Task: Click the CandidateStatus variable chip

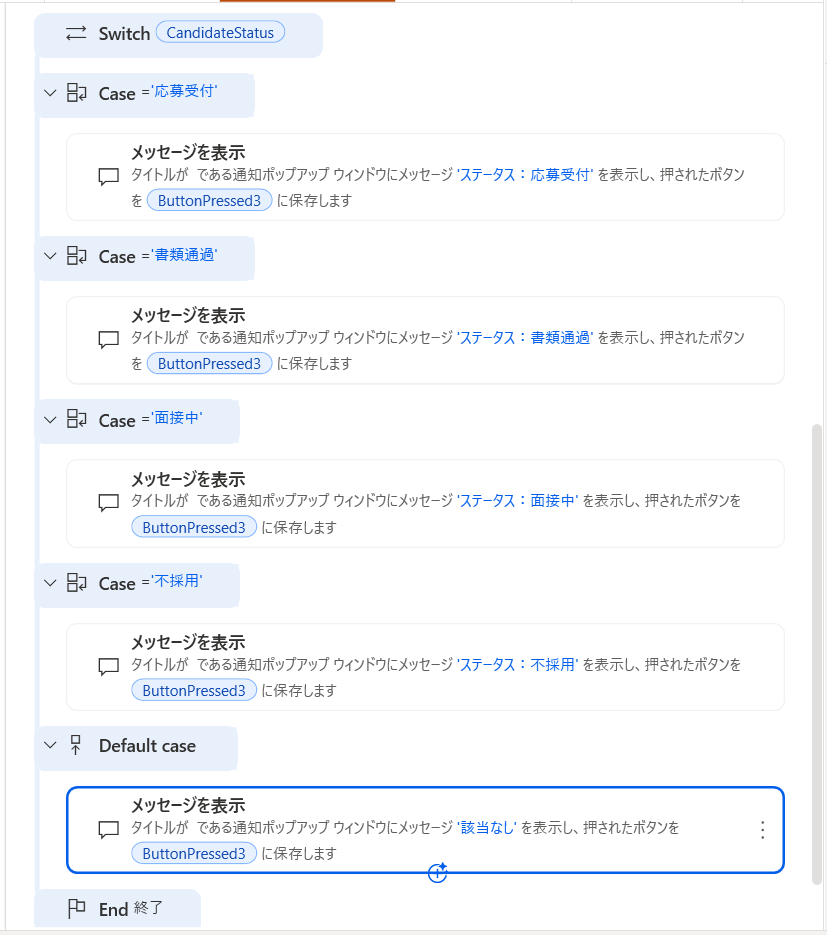Action: [220, 33]
